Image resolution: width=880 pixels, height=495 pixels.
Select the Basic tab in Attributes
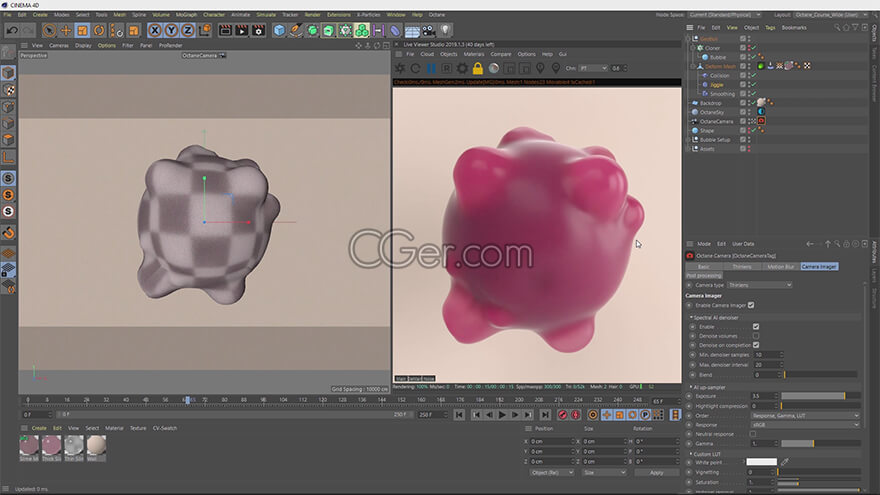704,267
